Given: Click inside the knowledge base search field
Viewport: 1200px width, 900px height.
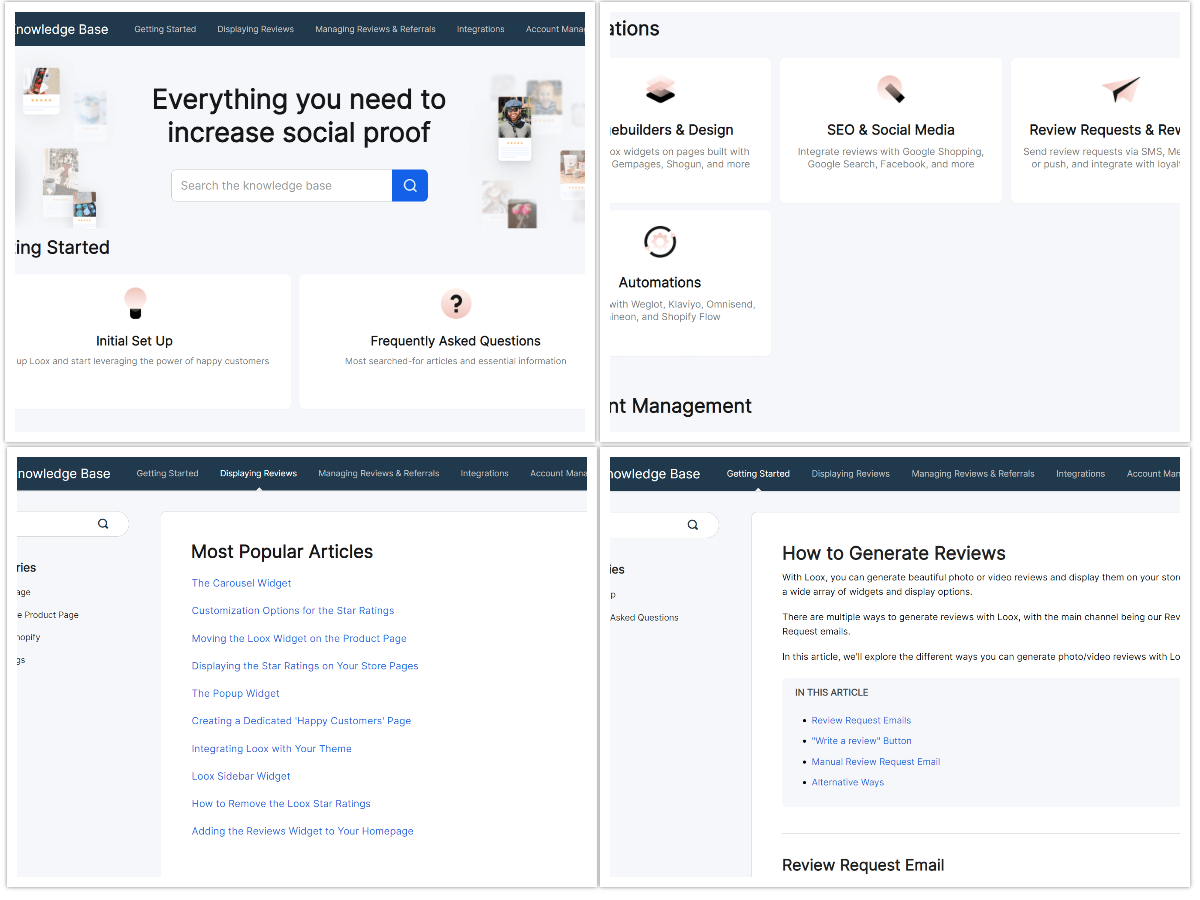Looking at the screenshot, I should click(281, 185).
